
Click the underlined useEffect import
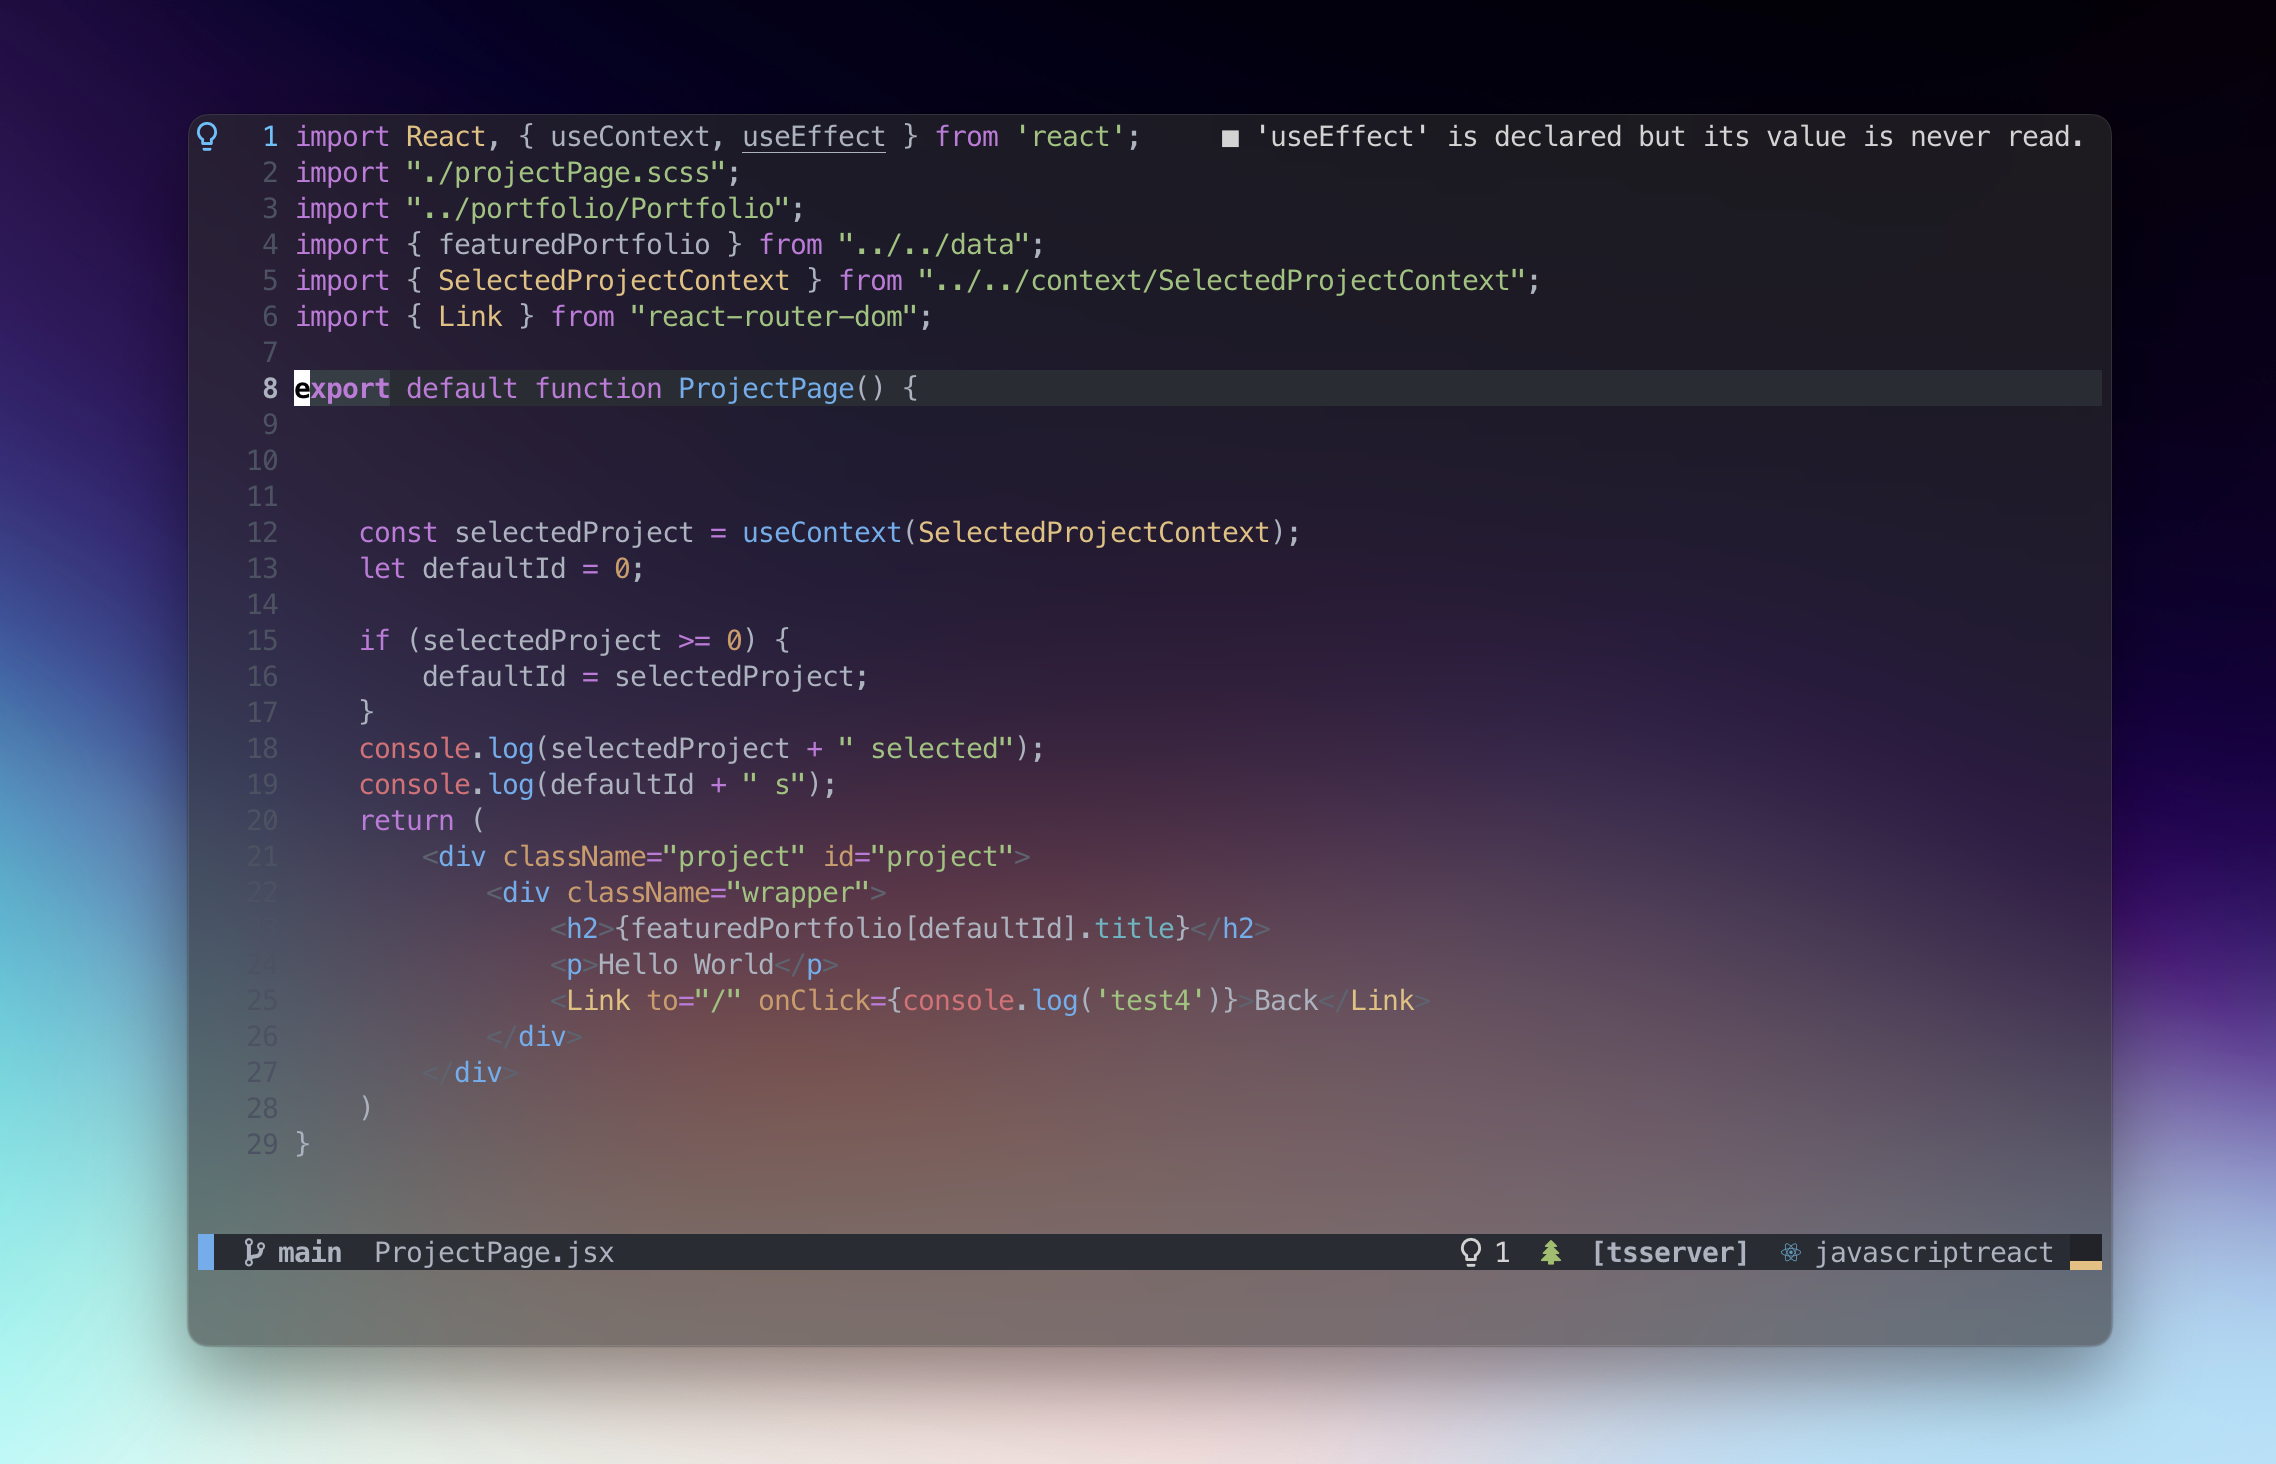point(813,136)
